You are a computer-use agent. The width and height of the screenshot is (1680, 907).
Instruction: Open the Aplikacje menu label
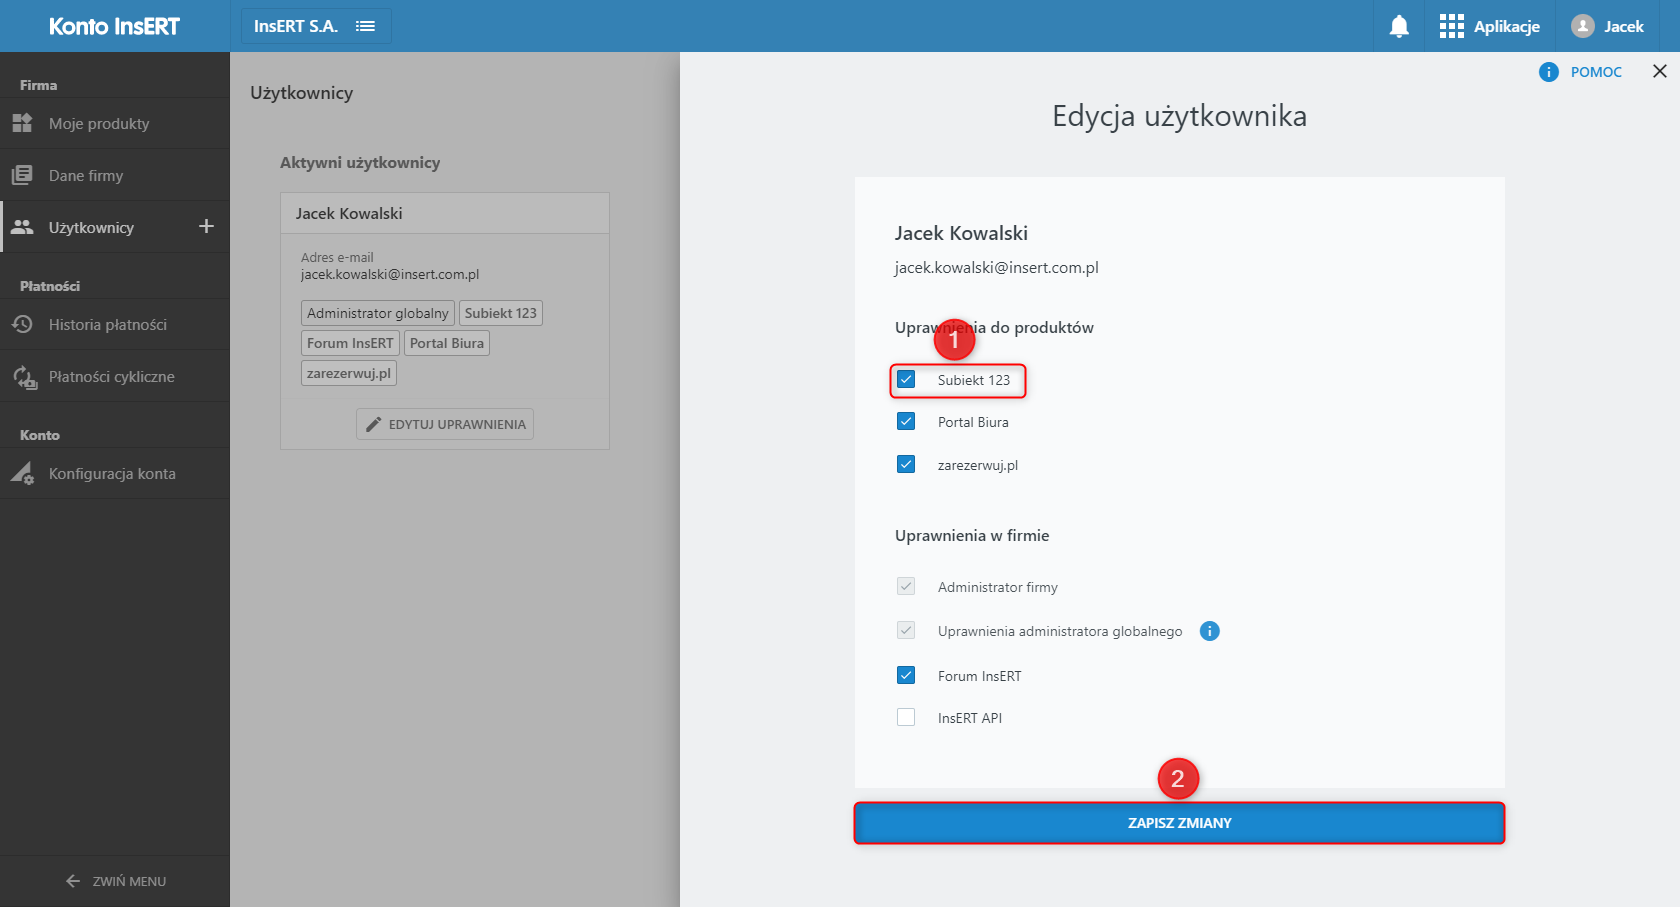pyautogui.click(x=1506, y=26)
